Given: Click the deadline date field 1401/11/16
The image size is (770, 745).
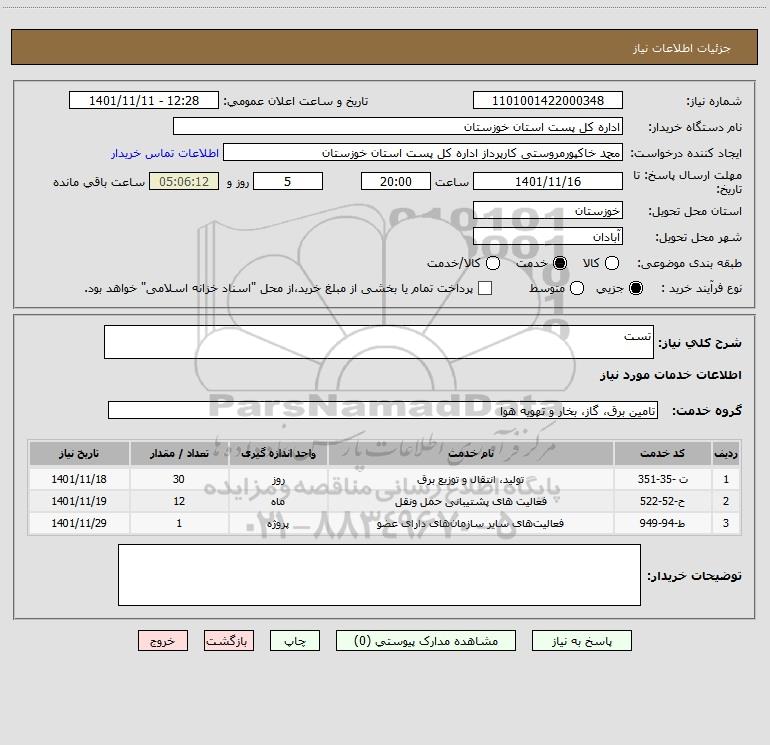Looking at the screenshot, I should click(x=548, y=181).
